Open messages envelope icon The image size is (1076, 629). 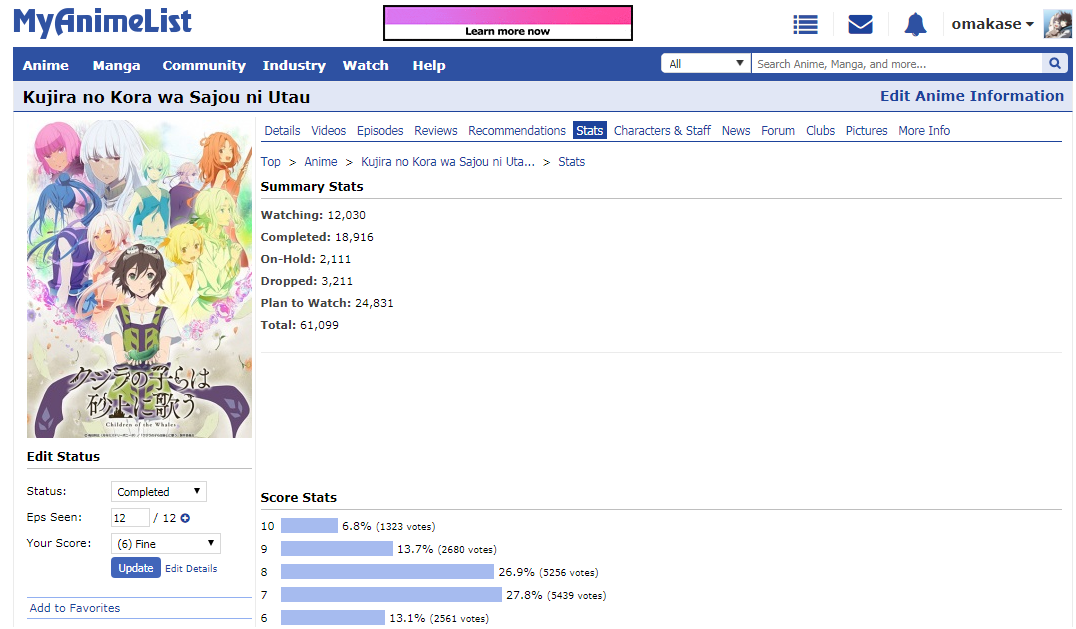point(861,25)
